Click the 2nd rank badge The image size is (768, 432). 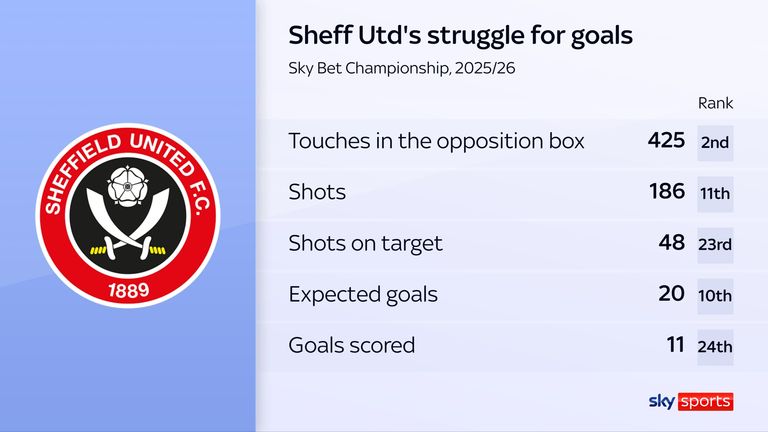pos(715,142)
